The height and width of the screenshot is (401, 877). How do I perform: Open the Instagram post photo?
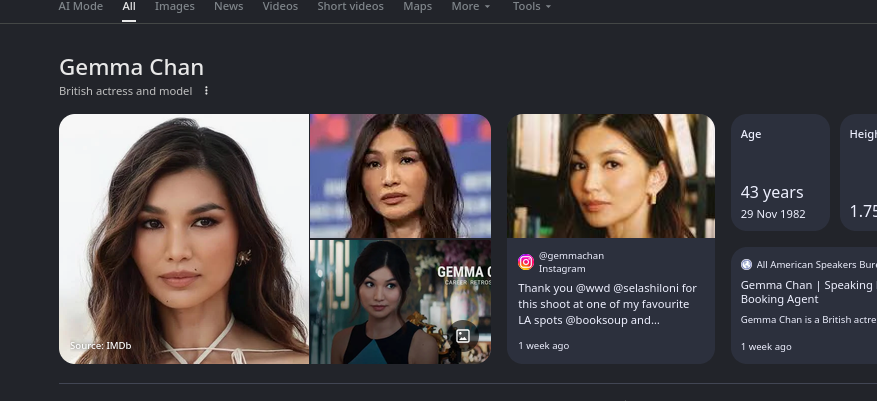[611, 176]
